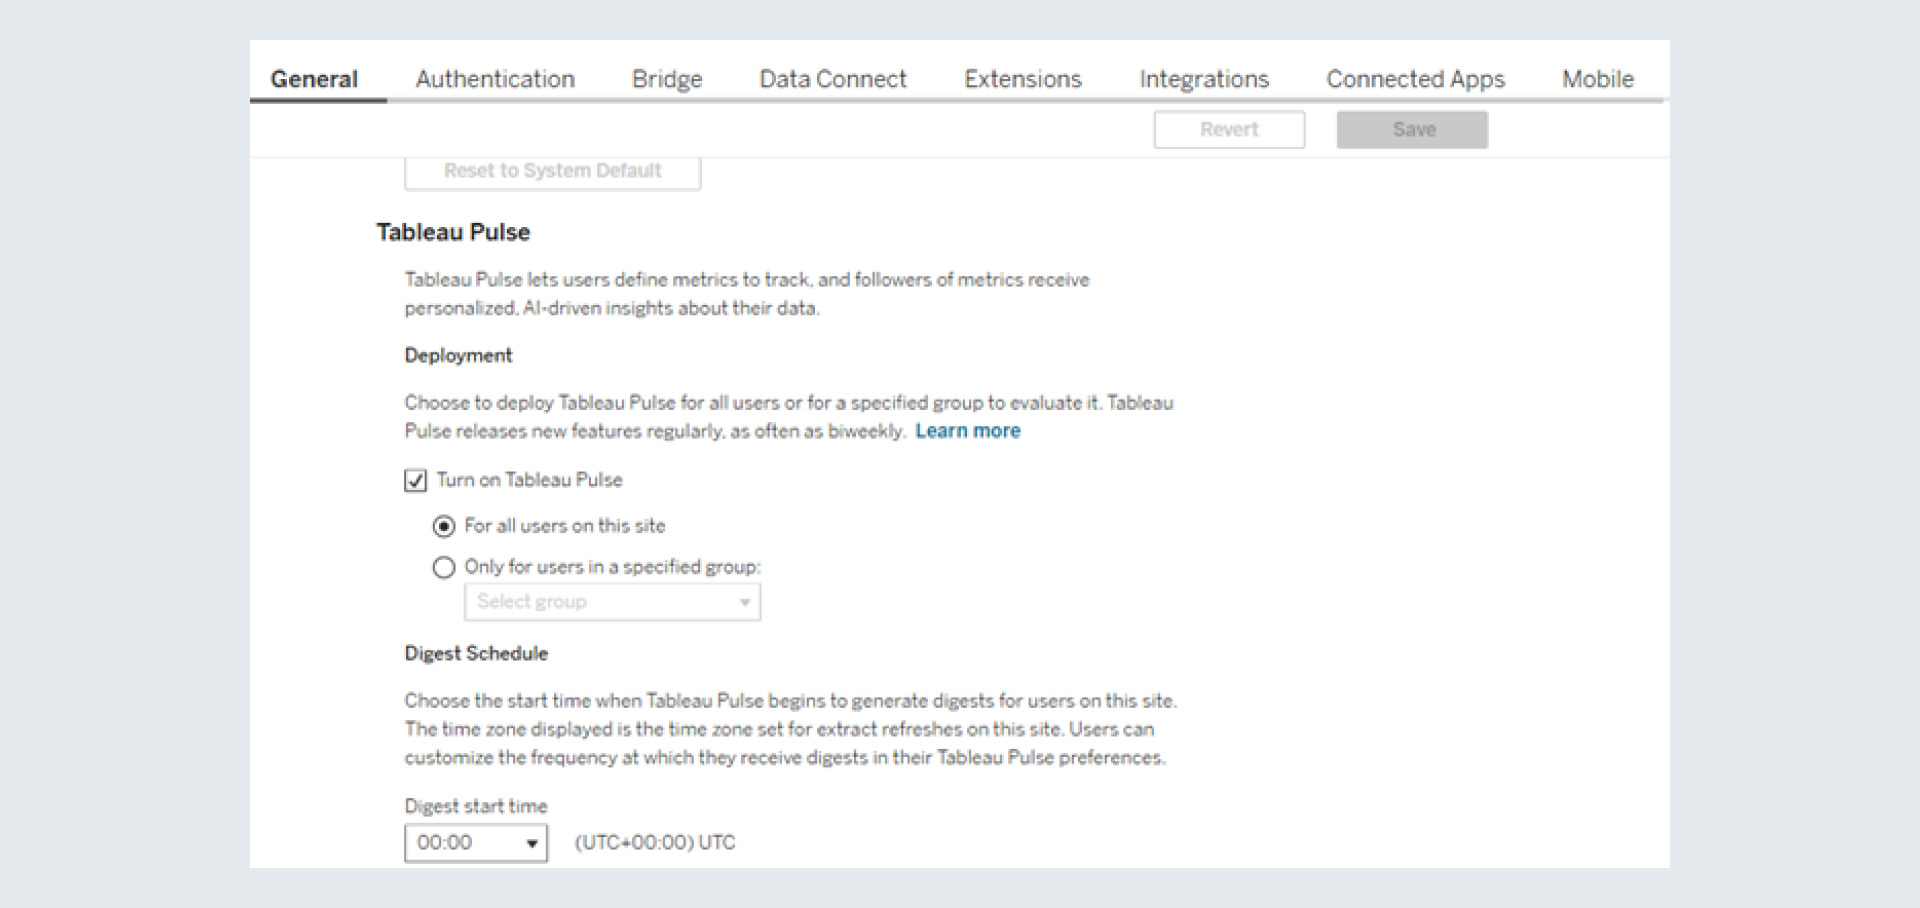Click the Deployment subheading

coord(458,355)
